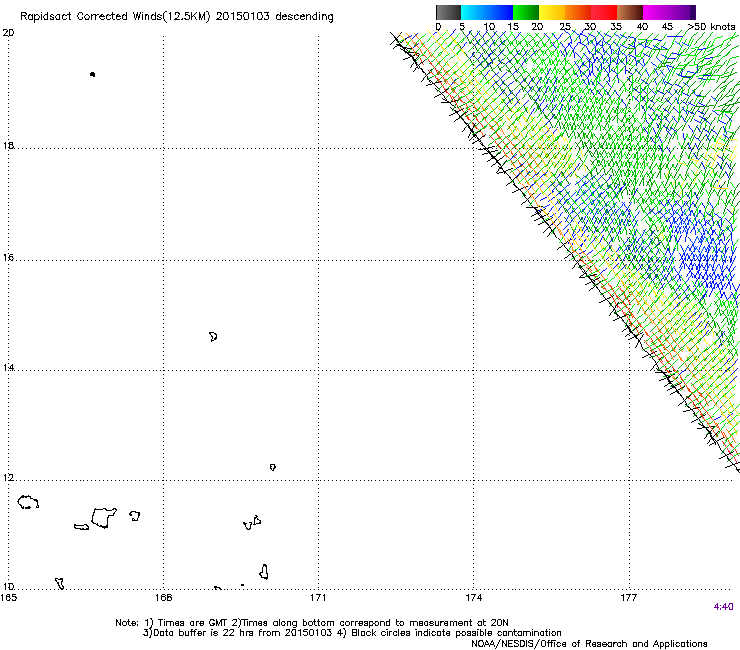Click the title text Rapidscat Corrected Winds

[91, 17]
